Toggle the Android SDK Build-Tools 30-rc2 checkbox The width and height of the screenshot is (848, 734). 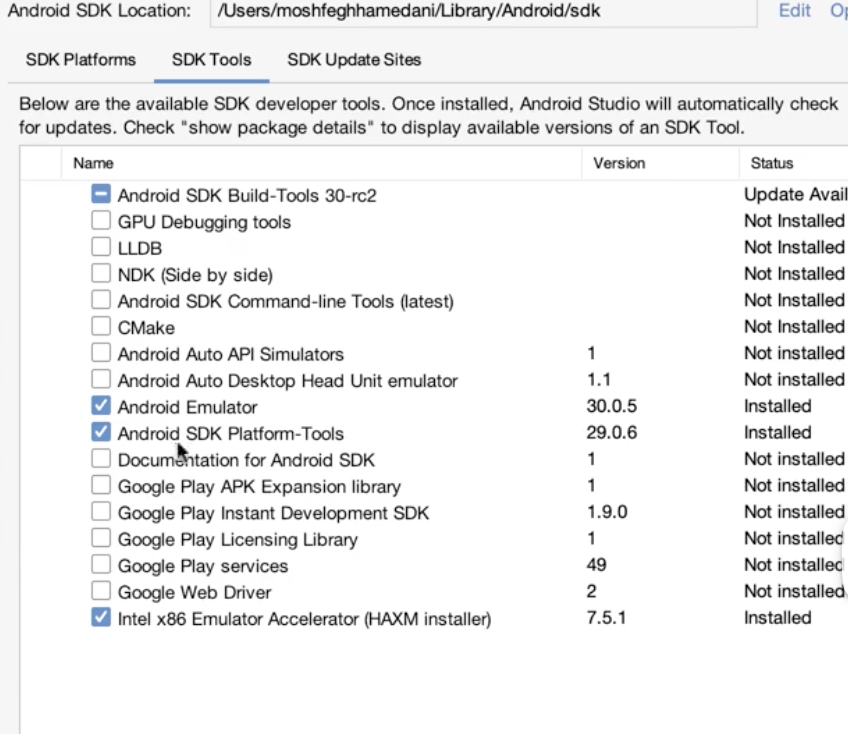(x=101, y=194)
